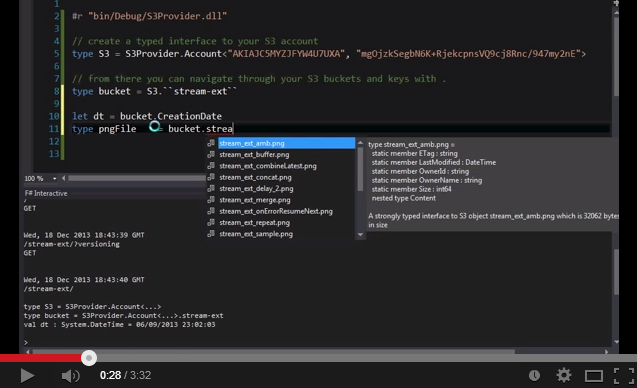Image resolution: width=637 pixels, height=388 pixels.
Task: Click the F# Interactive panel title
Action: click(x=46, y=193)
